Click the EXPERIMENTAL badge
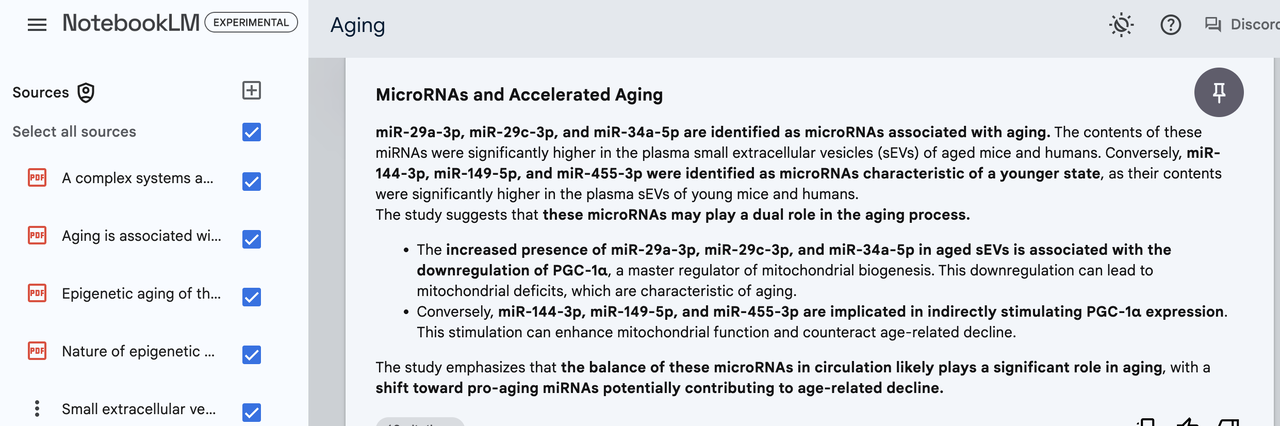This screenshot has height=426, width=1280. click(251, 22)
